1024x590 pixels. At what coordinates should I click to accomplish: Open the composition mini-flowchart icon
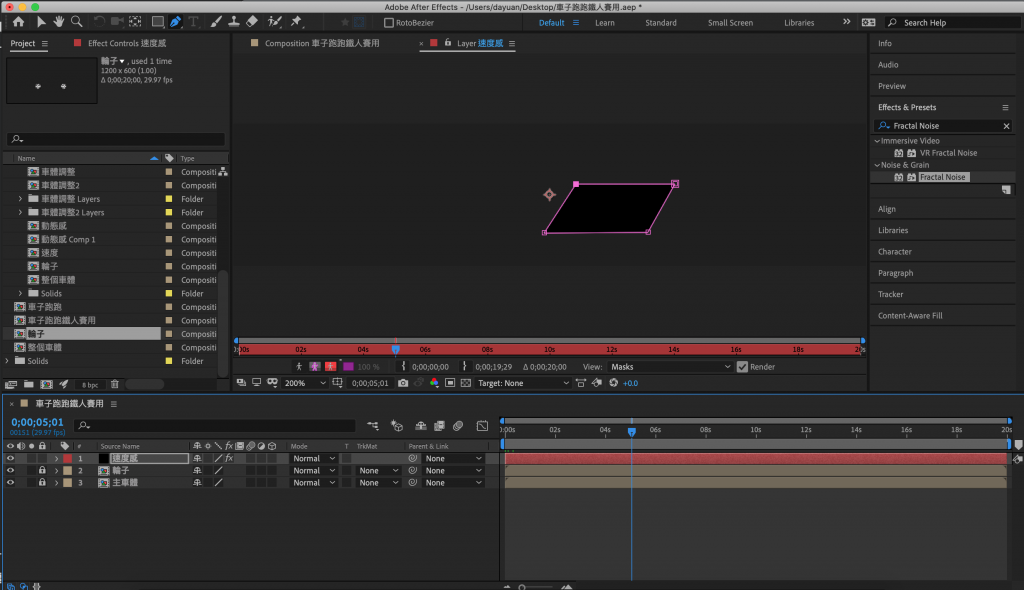click(x=373, y=426)
